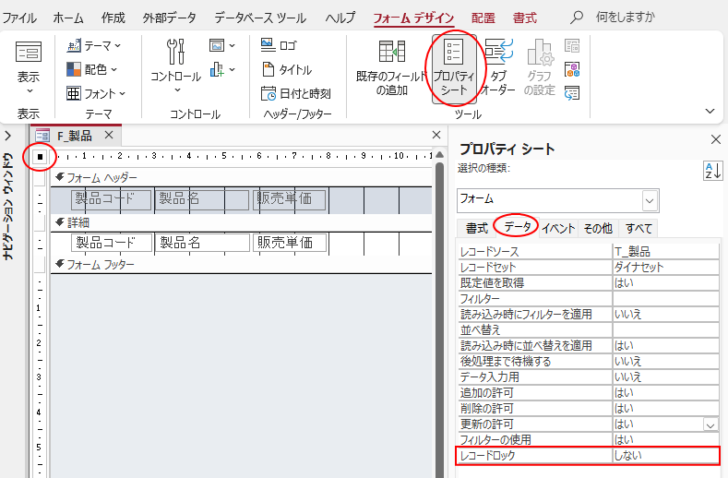The height and width of the screenshot is (478, 728).
Task: Open the property sheet データ tab
Action: (517, 226)
